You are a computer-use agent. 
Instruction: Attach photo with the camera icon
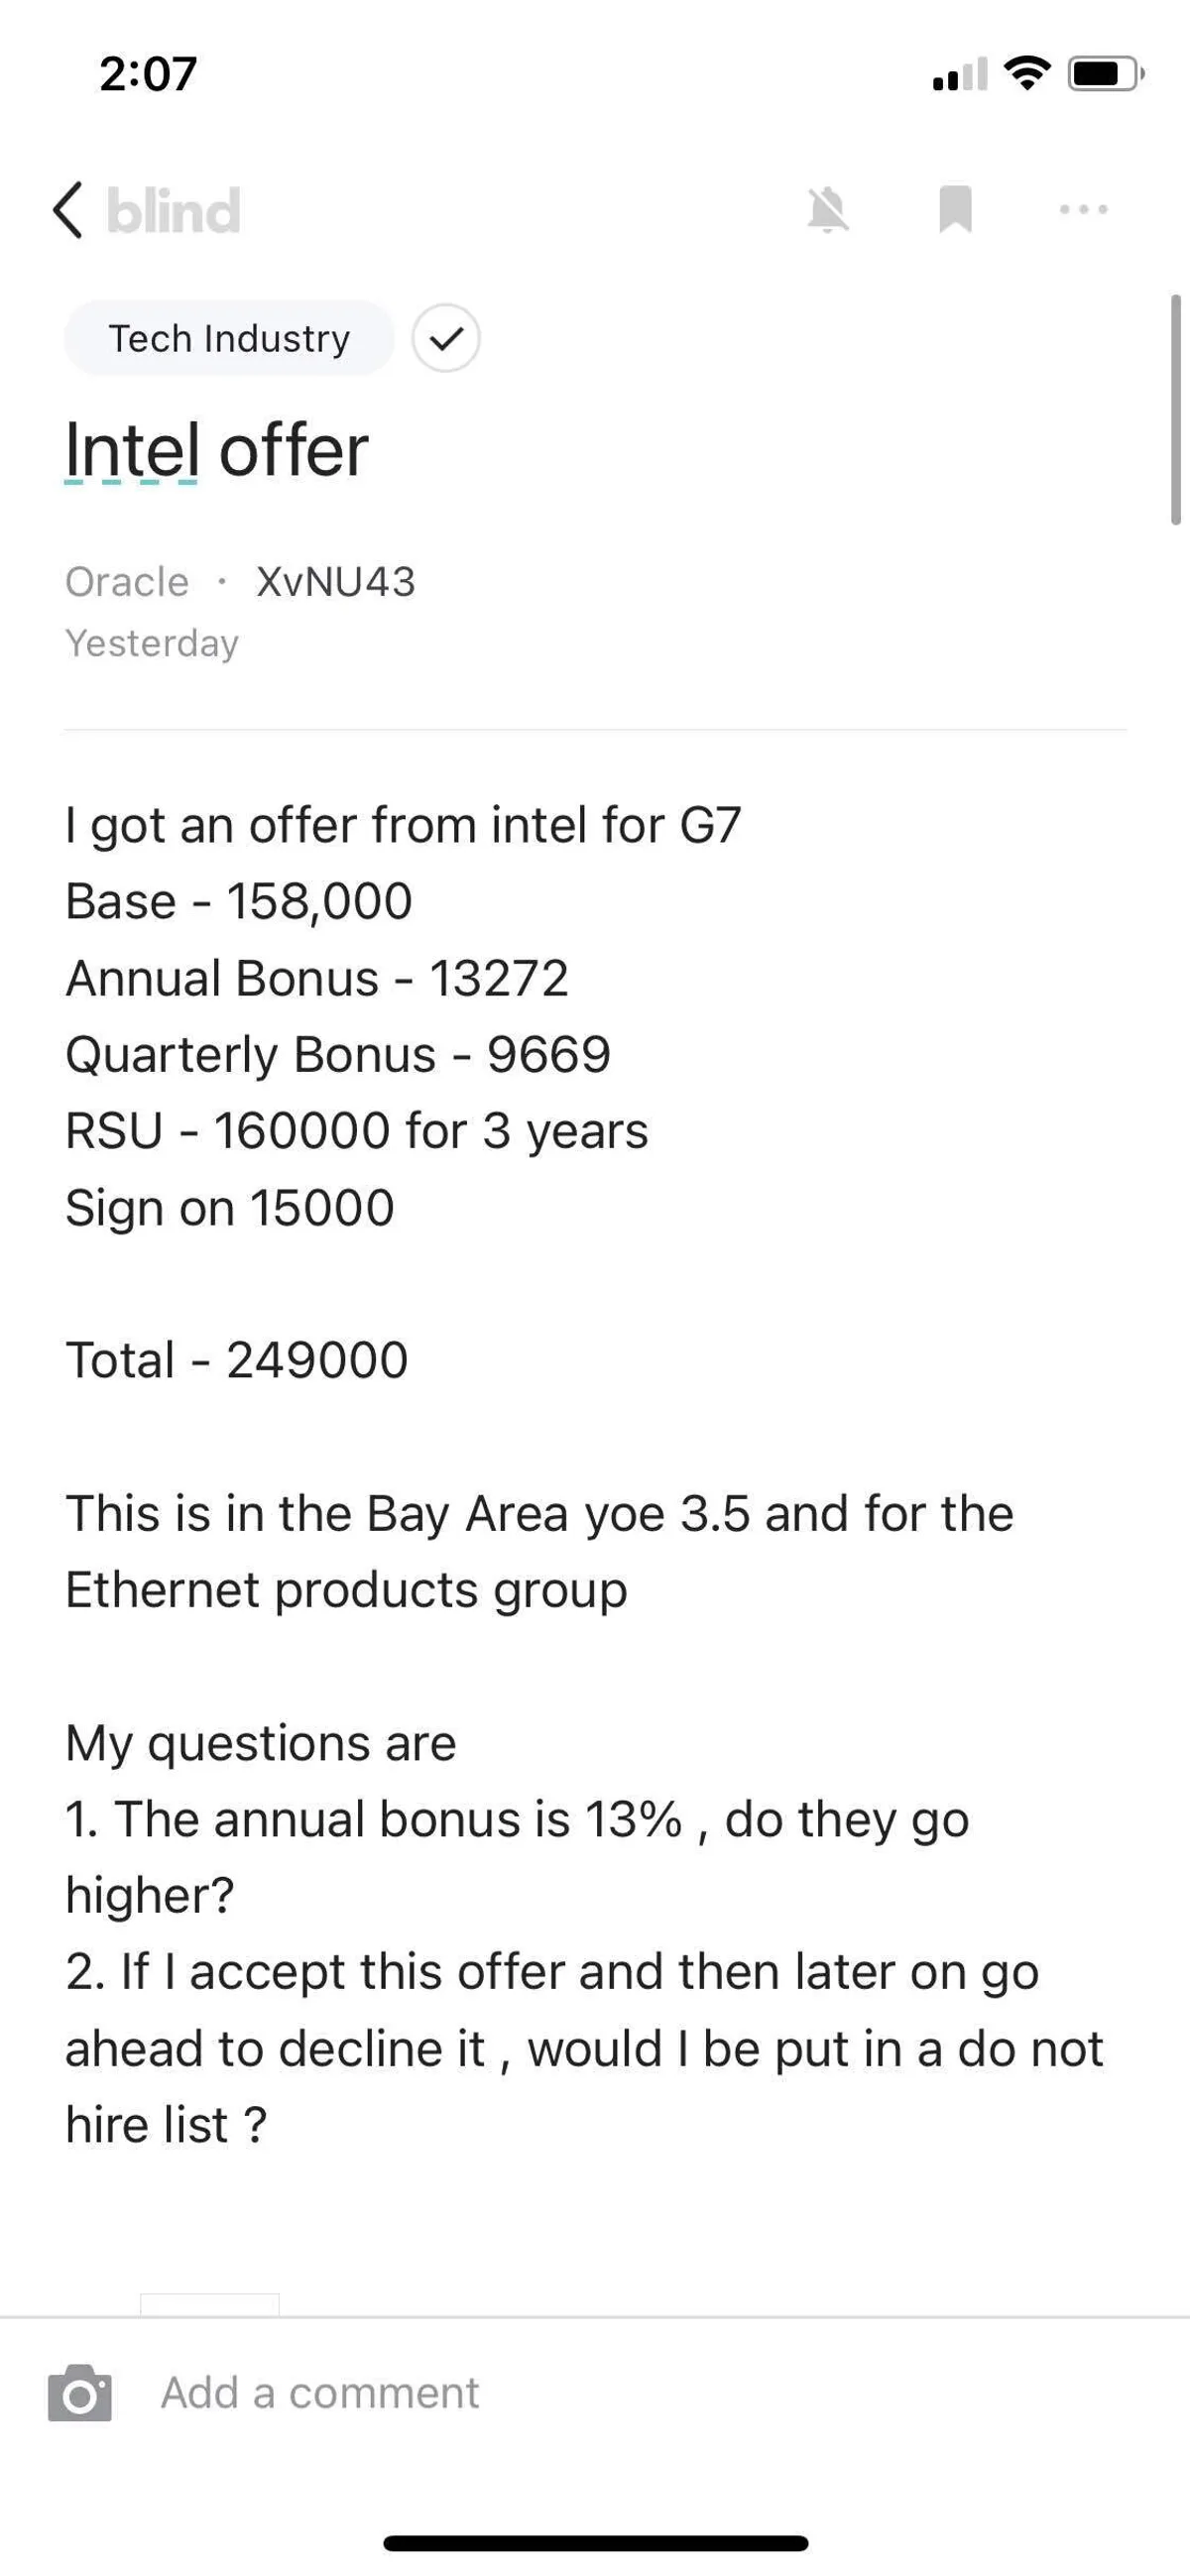[x=80, y=2393]
